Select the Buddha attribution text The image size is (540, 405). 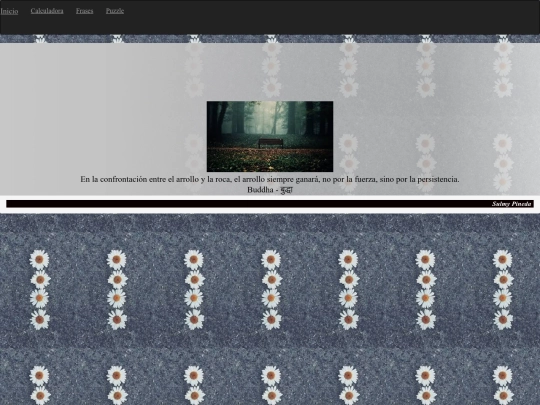point(270,190)
